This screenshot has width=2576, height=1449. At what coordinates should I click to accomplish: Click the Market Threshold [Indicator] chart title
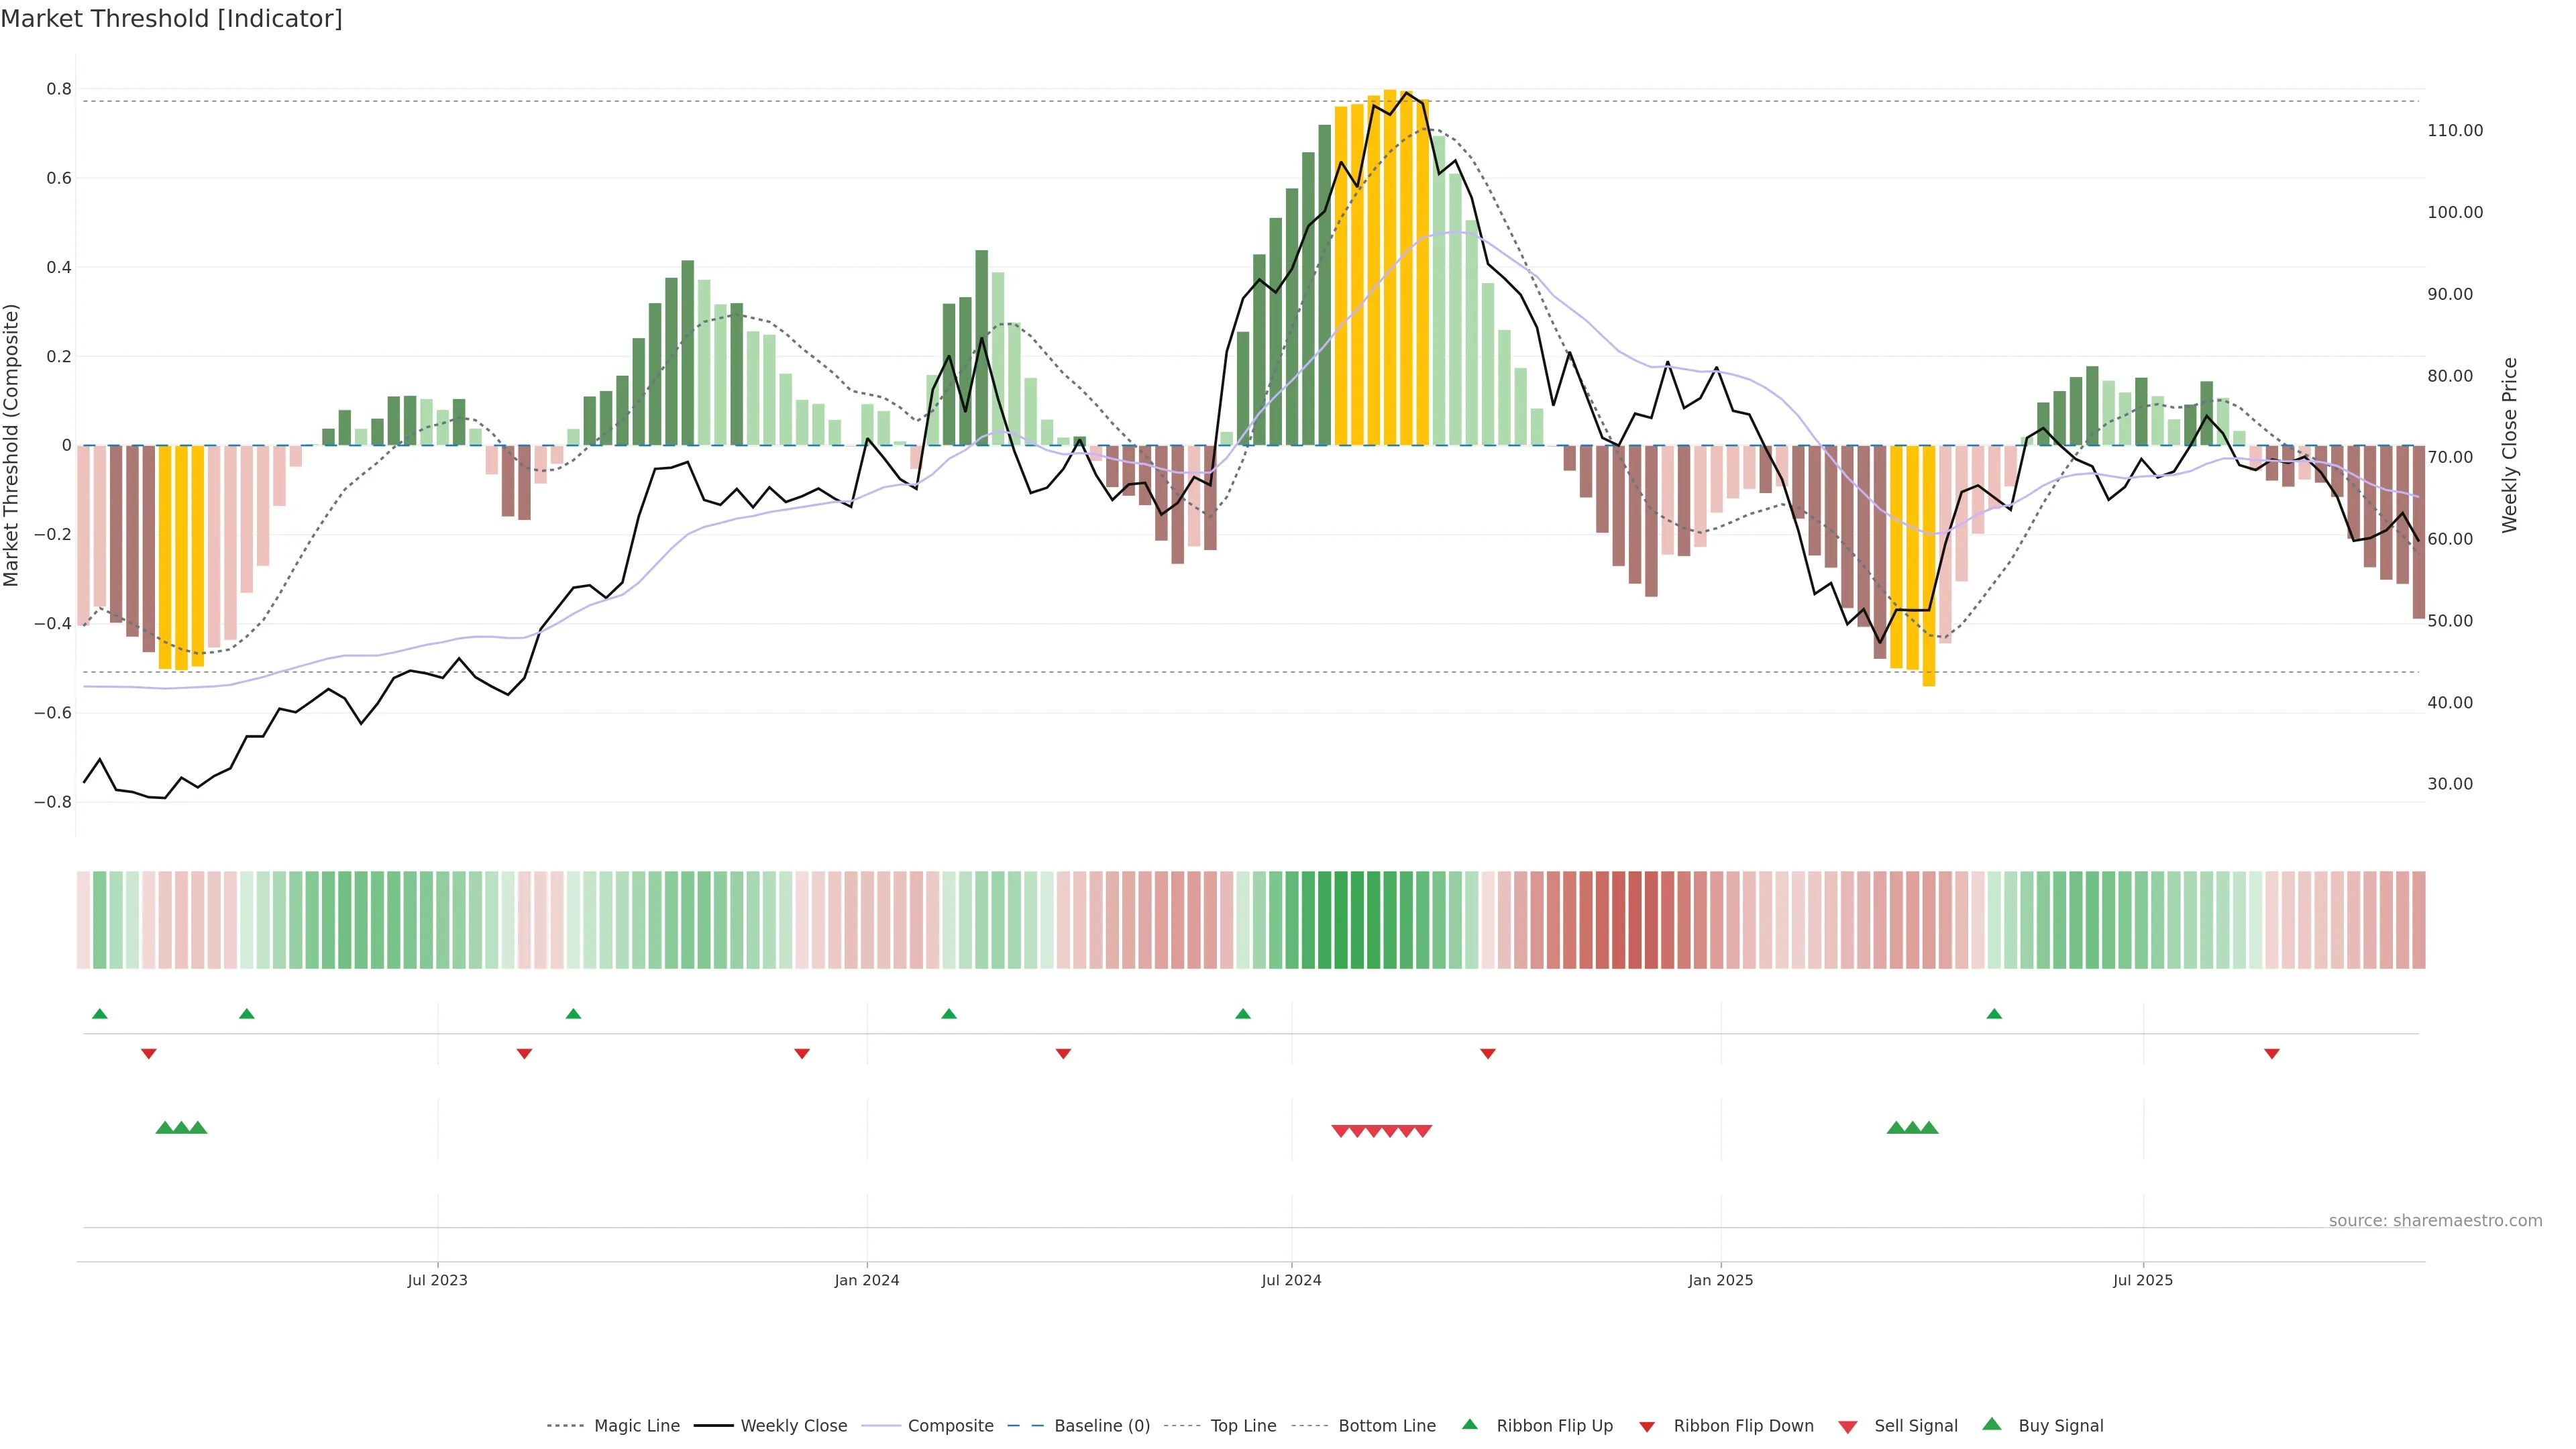click(171, 19)
